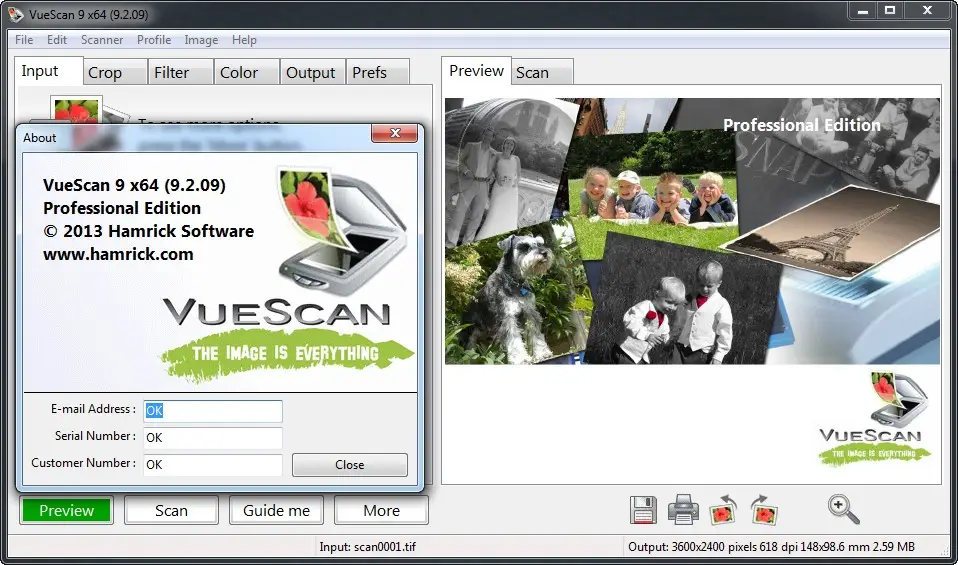Click the Customer Number field
958x565 pixels.
point(213,464)
